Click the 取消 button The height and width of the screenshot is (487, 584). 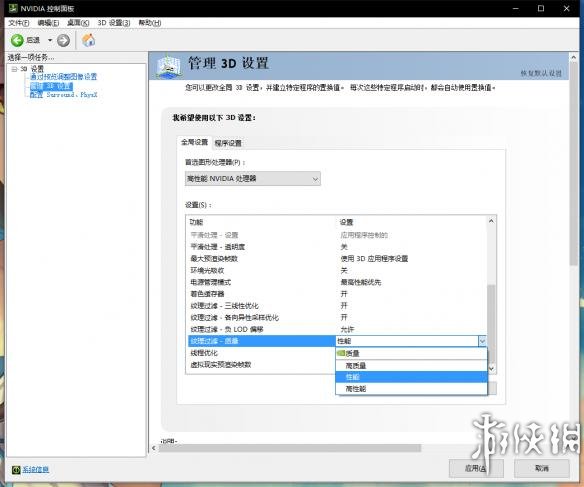coord(542,468)
